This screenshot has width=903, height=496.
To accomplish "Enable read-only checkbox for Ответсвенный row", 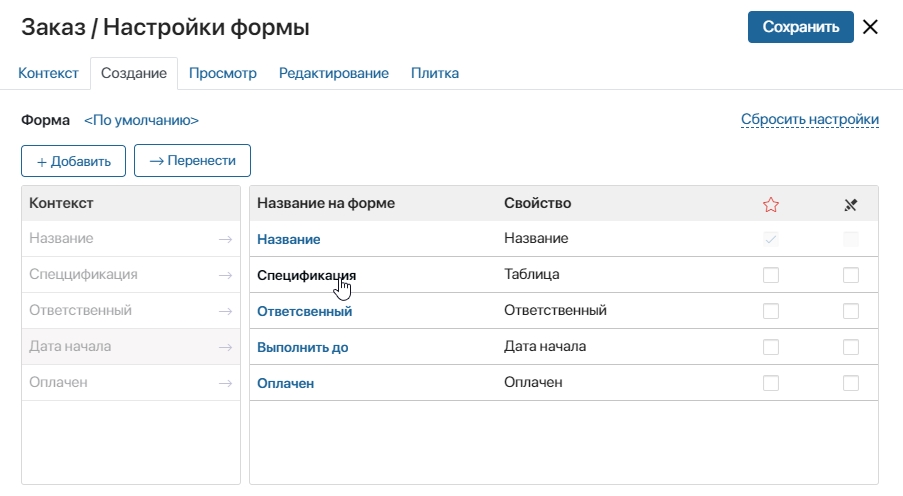I will [851, 311].
